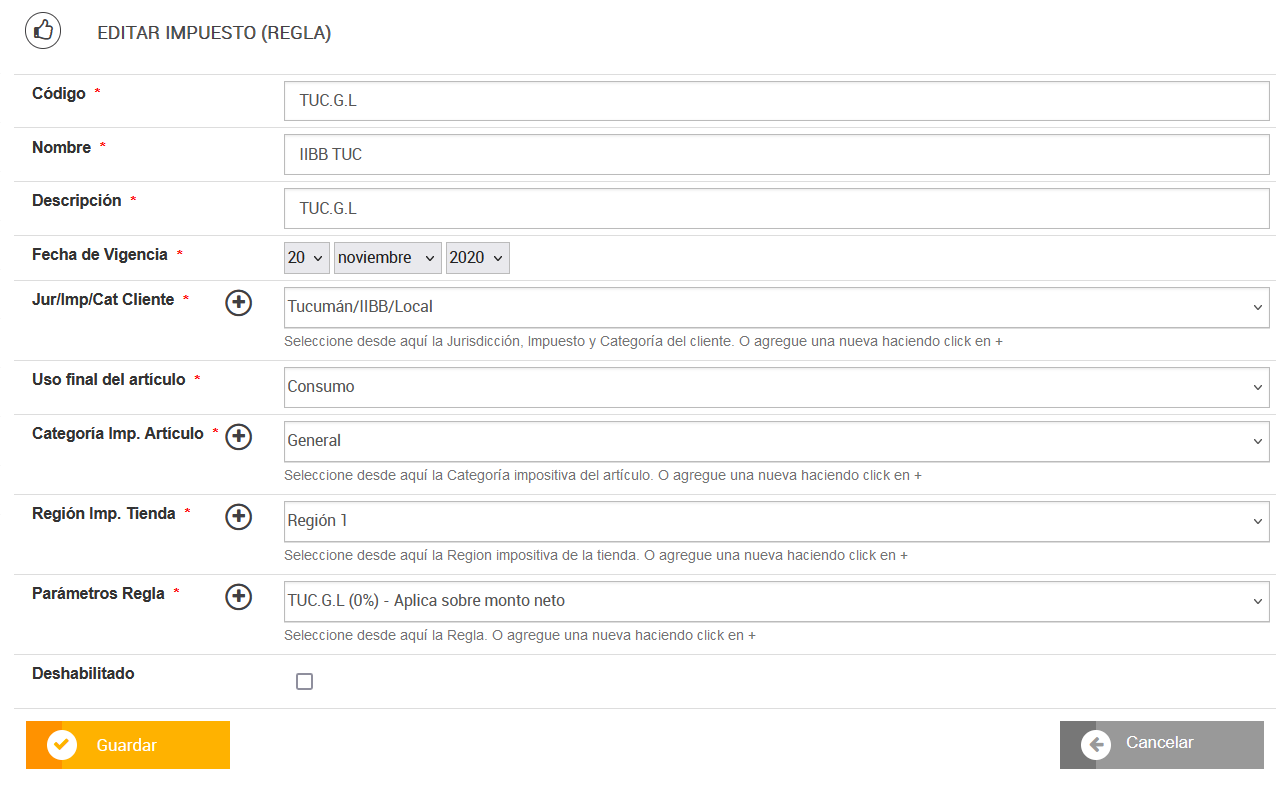The height and width of the screenshot is (791, 1280).
Task: Add new Categoría Imp. Artículo with plus icon
Action: coord(238,437)
